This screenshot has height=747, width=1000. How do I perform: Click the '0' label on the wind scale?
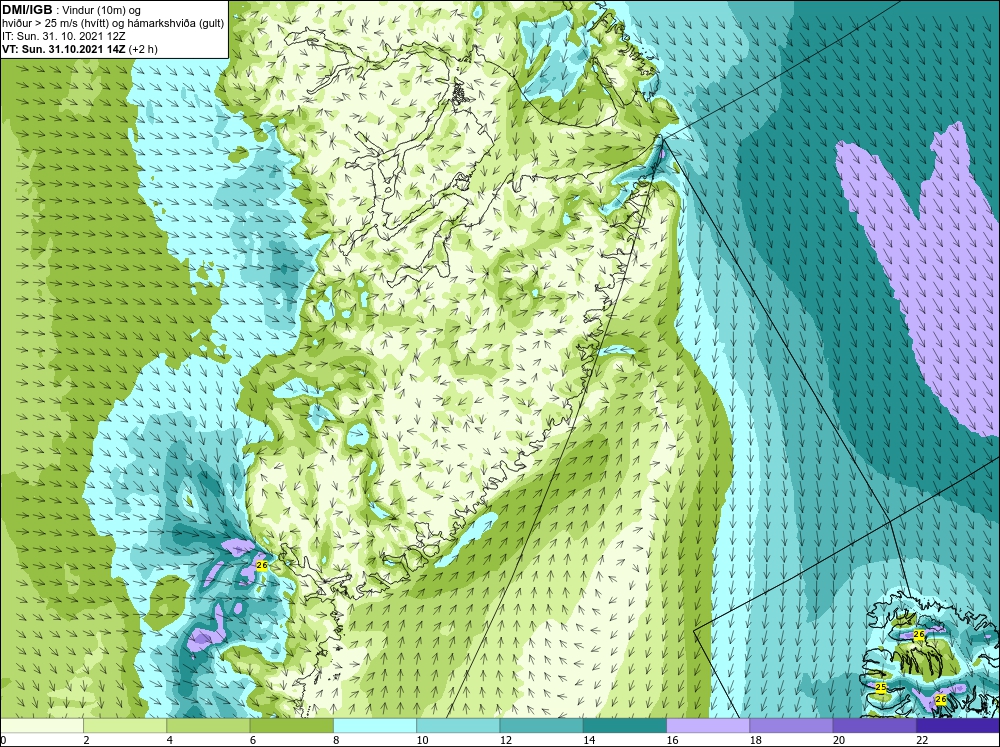3,740
